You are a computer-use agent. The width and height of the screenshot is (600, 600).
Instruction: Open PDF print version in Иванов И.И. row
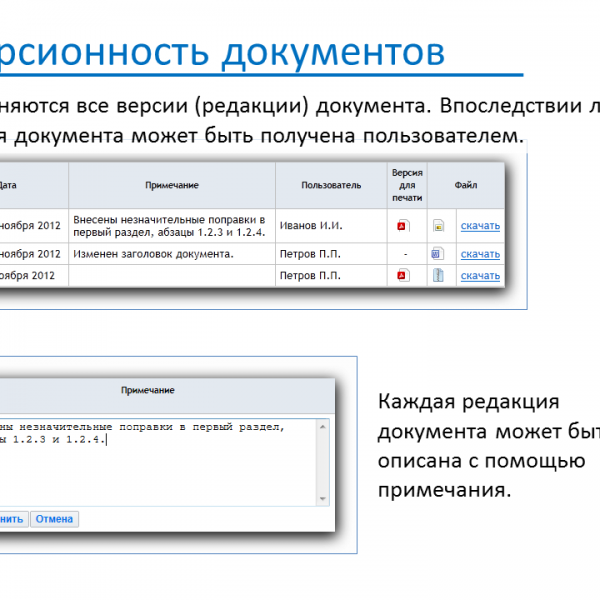pos(403,226)
